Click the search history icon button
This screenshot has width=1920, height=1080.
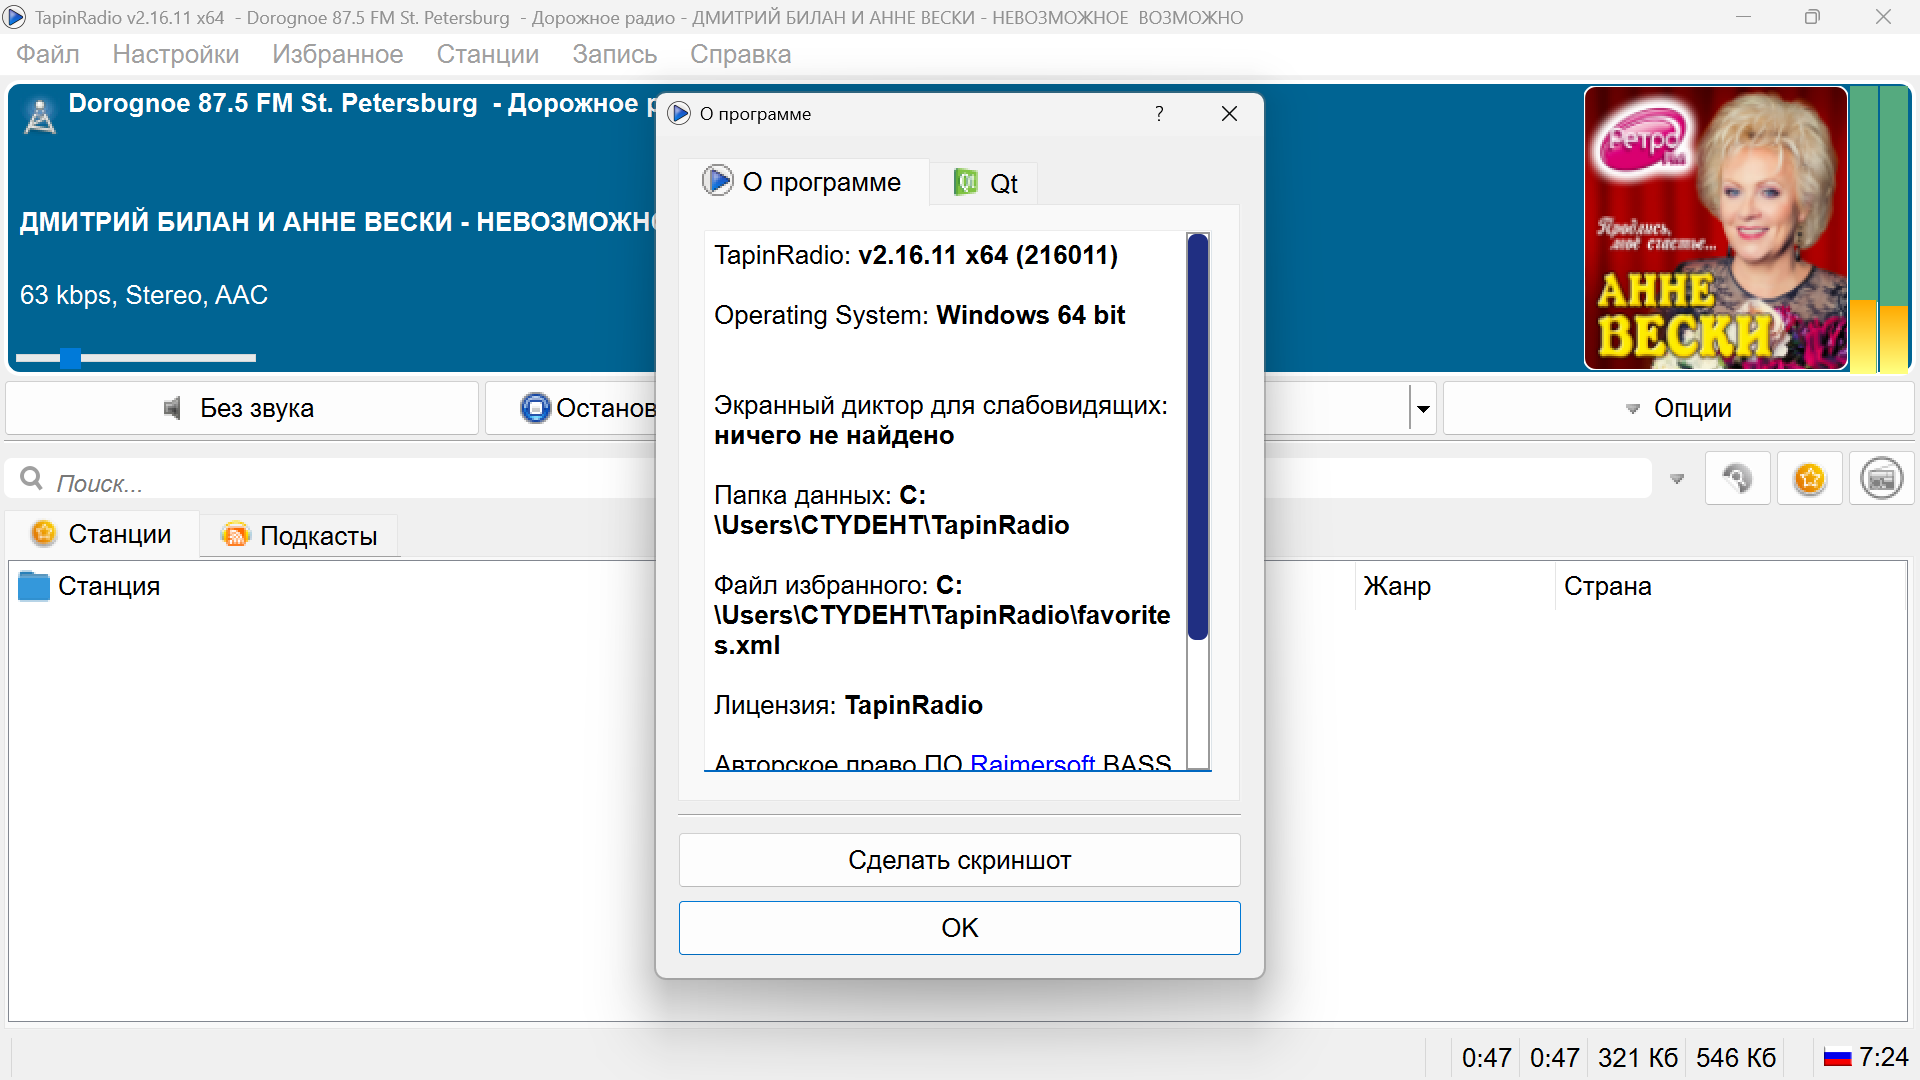click(1737, 479)
